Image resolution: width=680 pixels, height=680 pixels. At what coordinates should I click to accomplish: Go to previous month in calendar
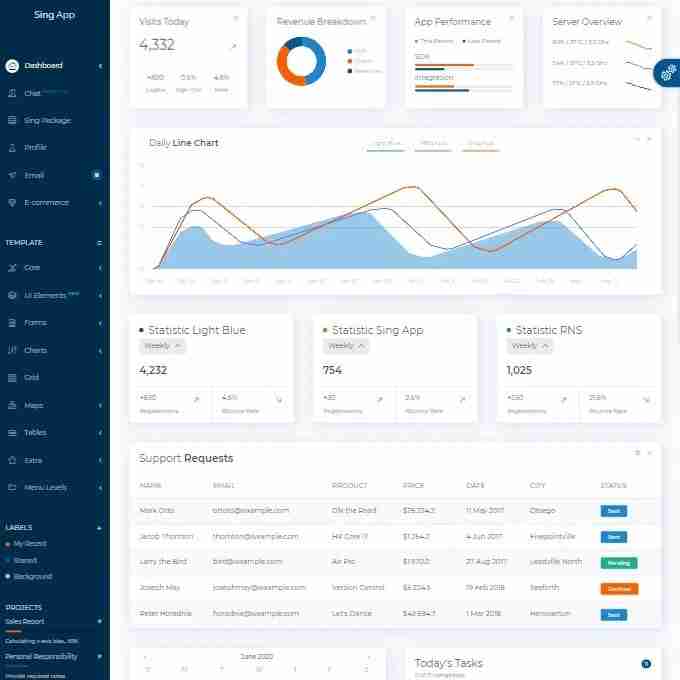[x=145, y=657]
